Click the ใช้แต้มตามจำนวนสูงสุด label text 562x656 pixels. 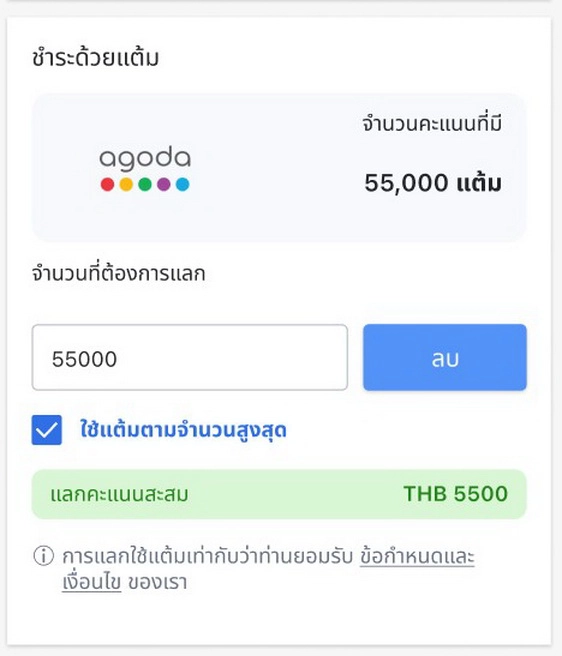pyautogui.click(x=183, y=430)
